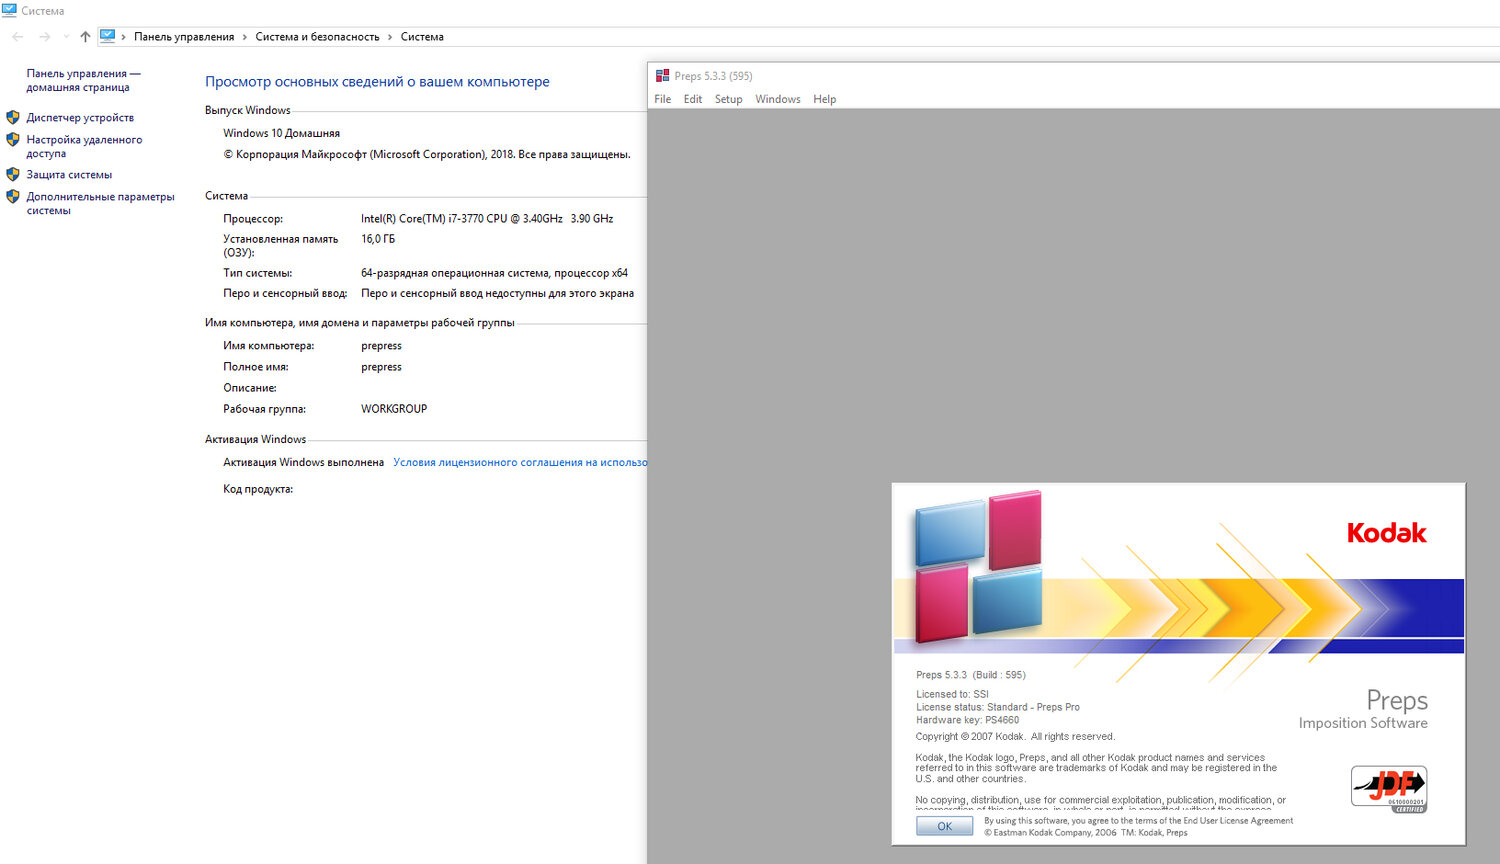Click the 16,0 ГБ memory value
The image size is (1500, 864).
378,239
